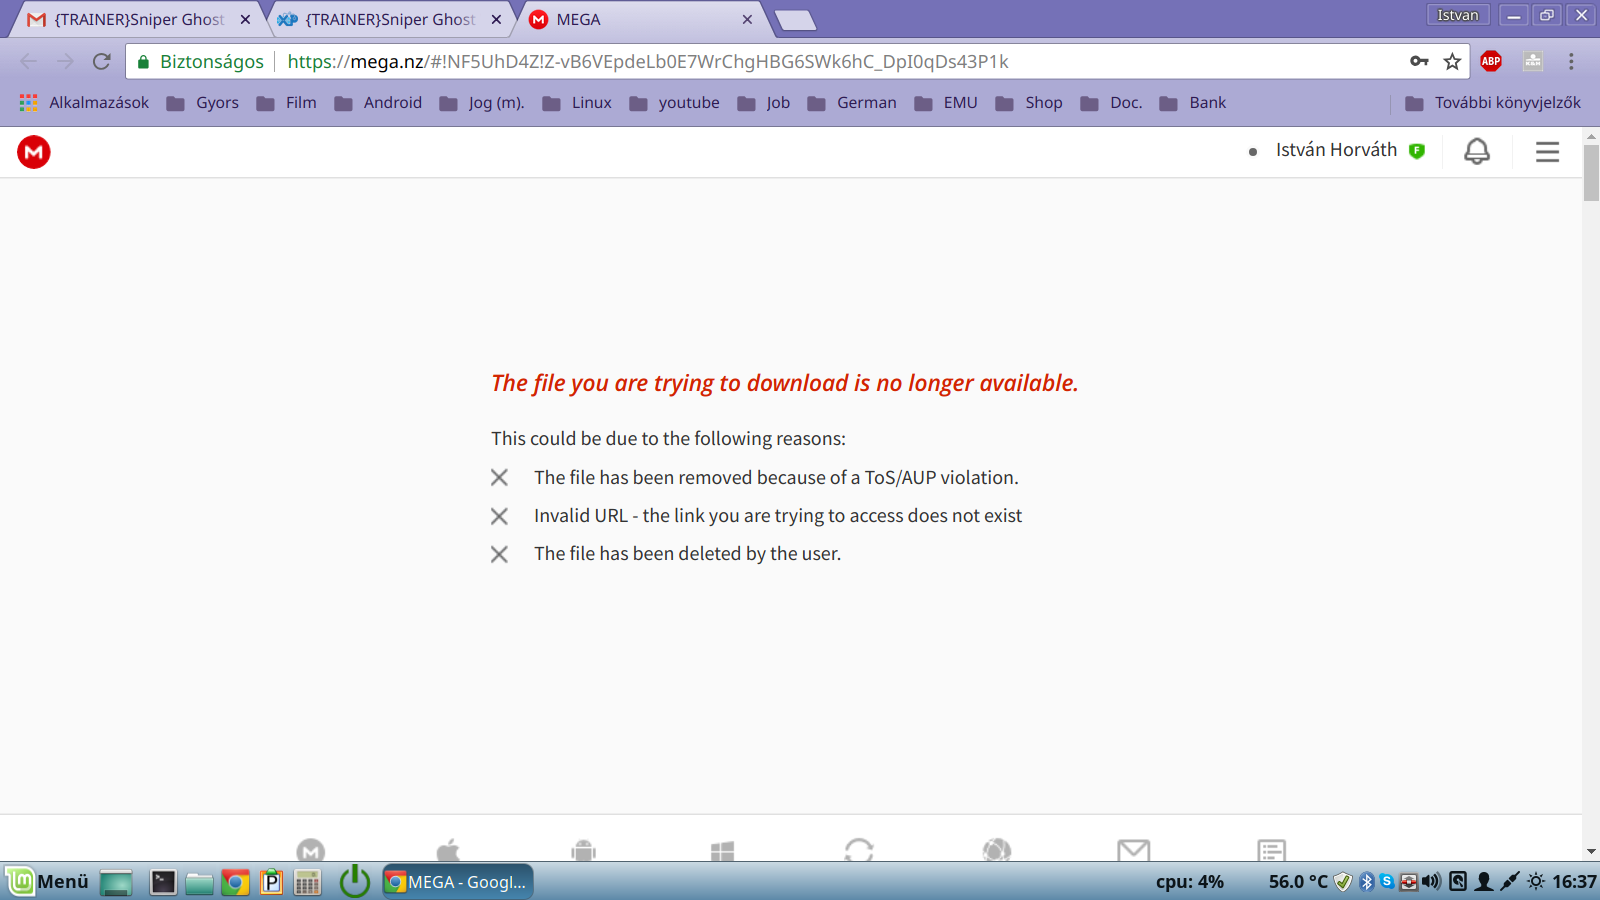
Task: Click the Alkalmazások apps shortcut
Action: (x=84, y=103)
